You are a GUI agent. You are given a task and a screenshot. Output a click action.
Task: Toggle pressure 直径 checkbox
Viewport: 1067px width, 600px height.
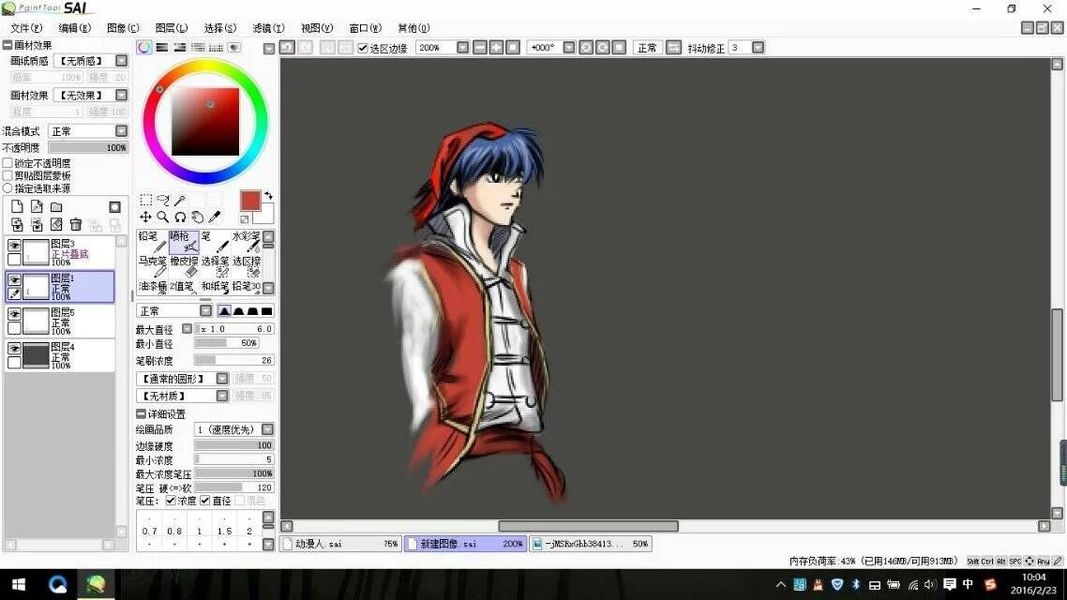[205, 501]
